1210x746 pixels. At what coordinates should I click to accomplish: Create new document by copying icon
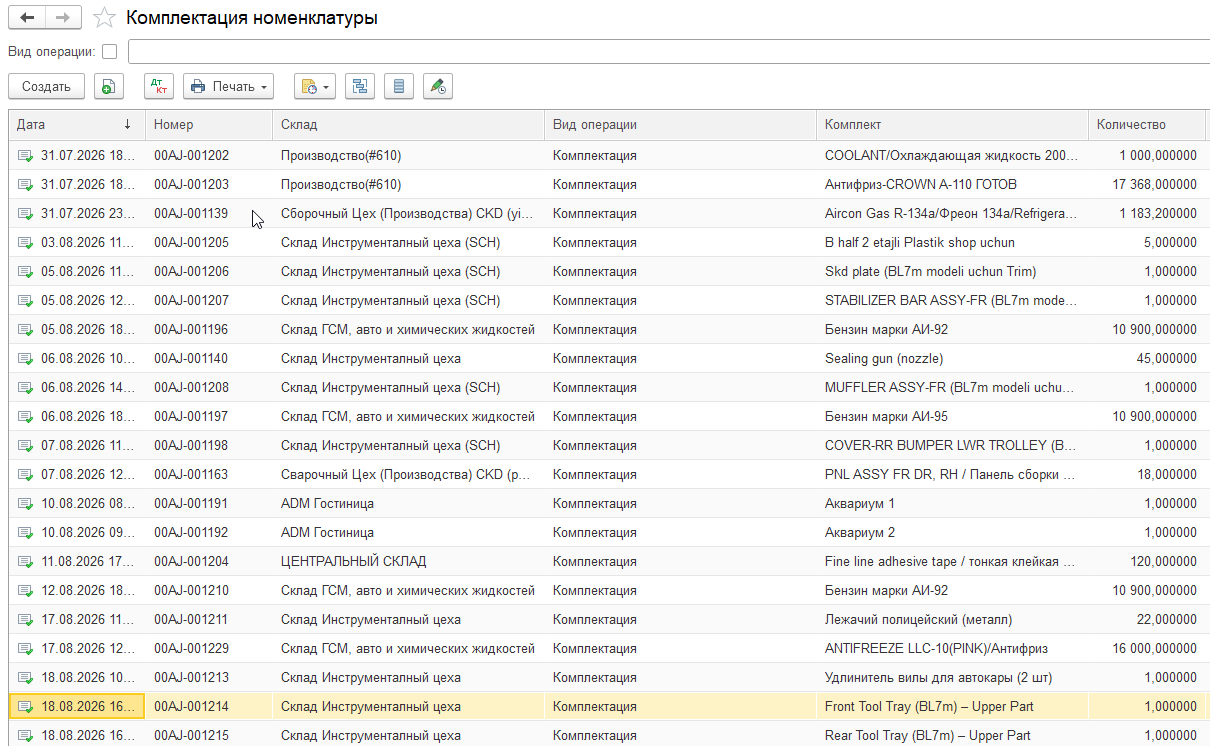pyautogui.click(x=109, y=87)
